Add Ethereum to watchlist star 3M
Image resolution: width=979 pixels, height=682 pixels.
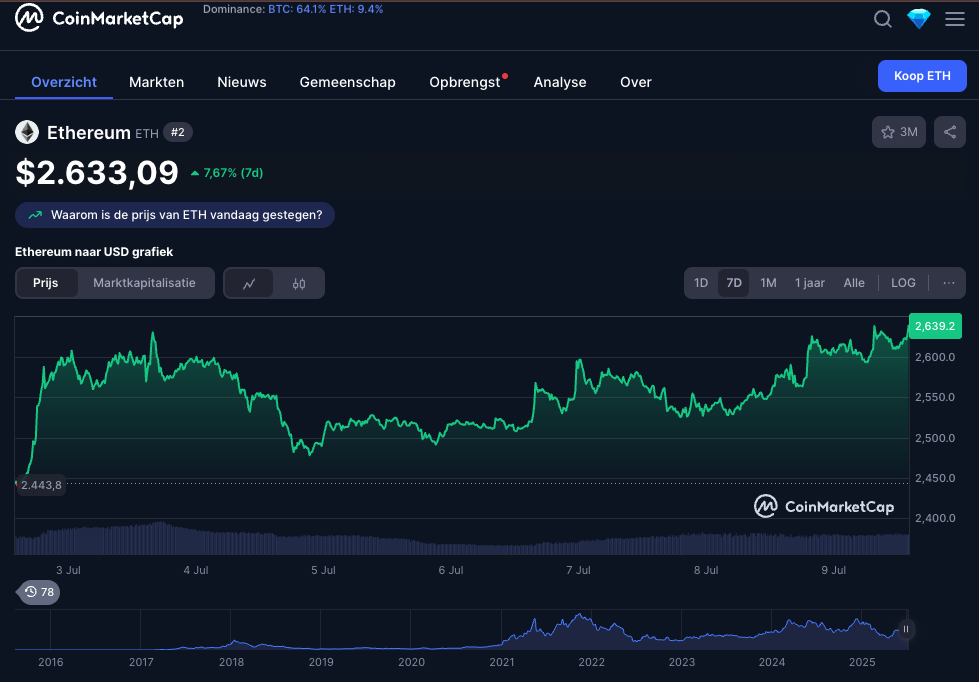(898, 132)
